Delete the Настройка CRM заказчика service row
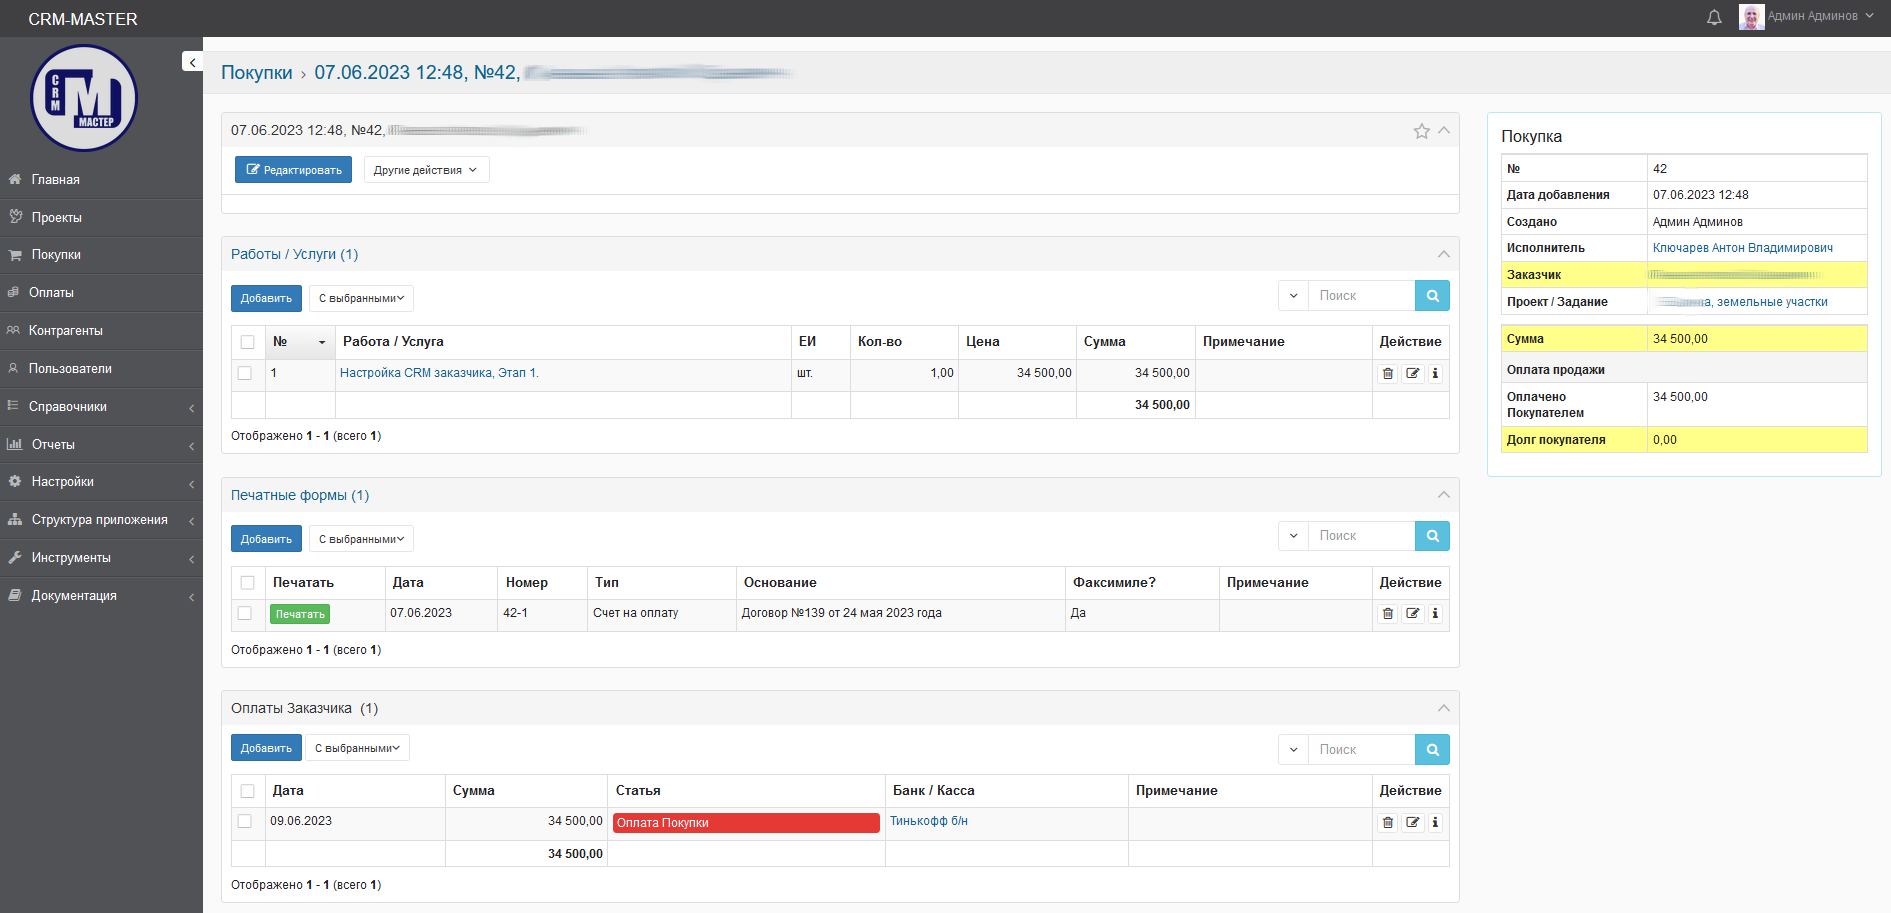The height and width of the screenshot is (913, 1891). coord(1387,374)
